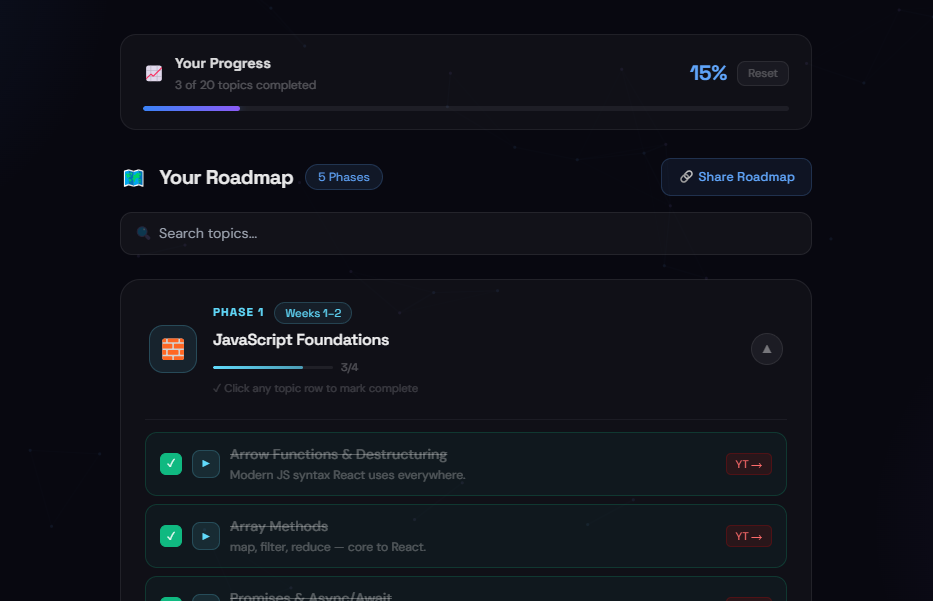Uncheck Arrow Functions & Destructuring topic
Viewport: 933px width, 601px height.
(x=171, y=464)
